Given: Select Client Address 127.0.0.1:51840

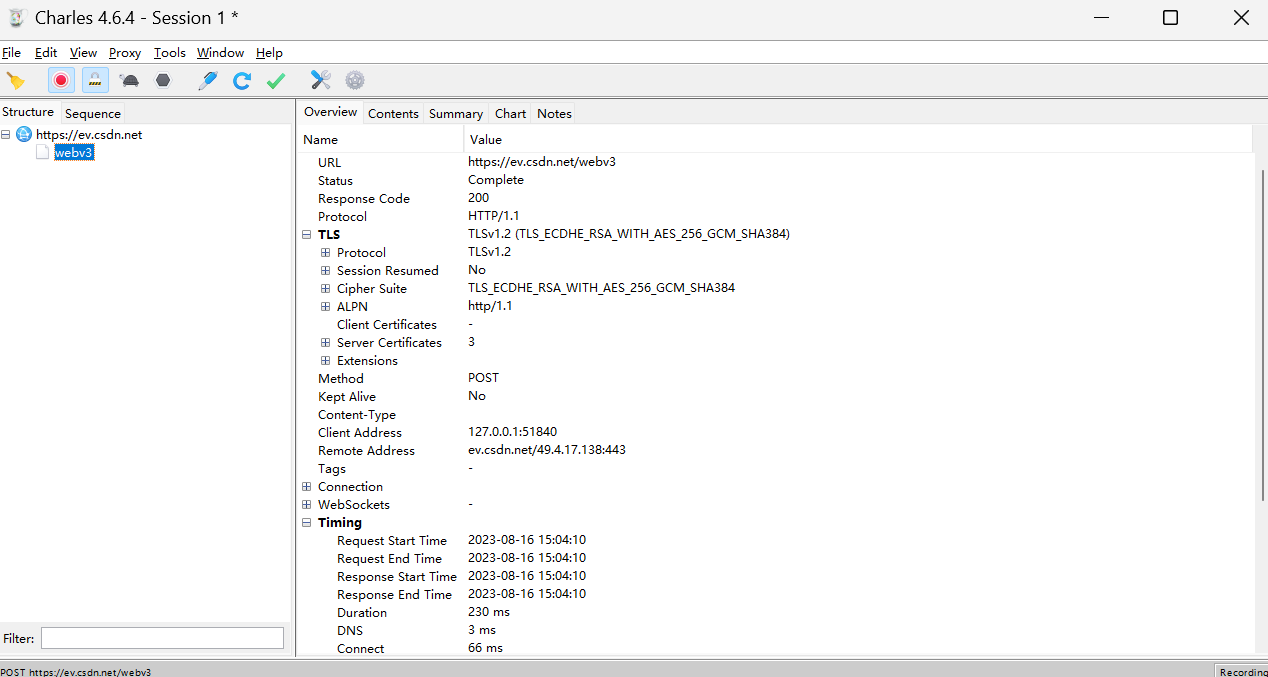Looking at the screenshot, I should point(513,432).
